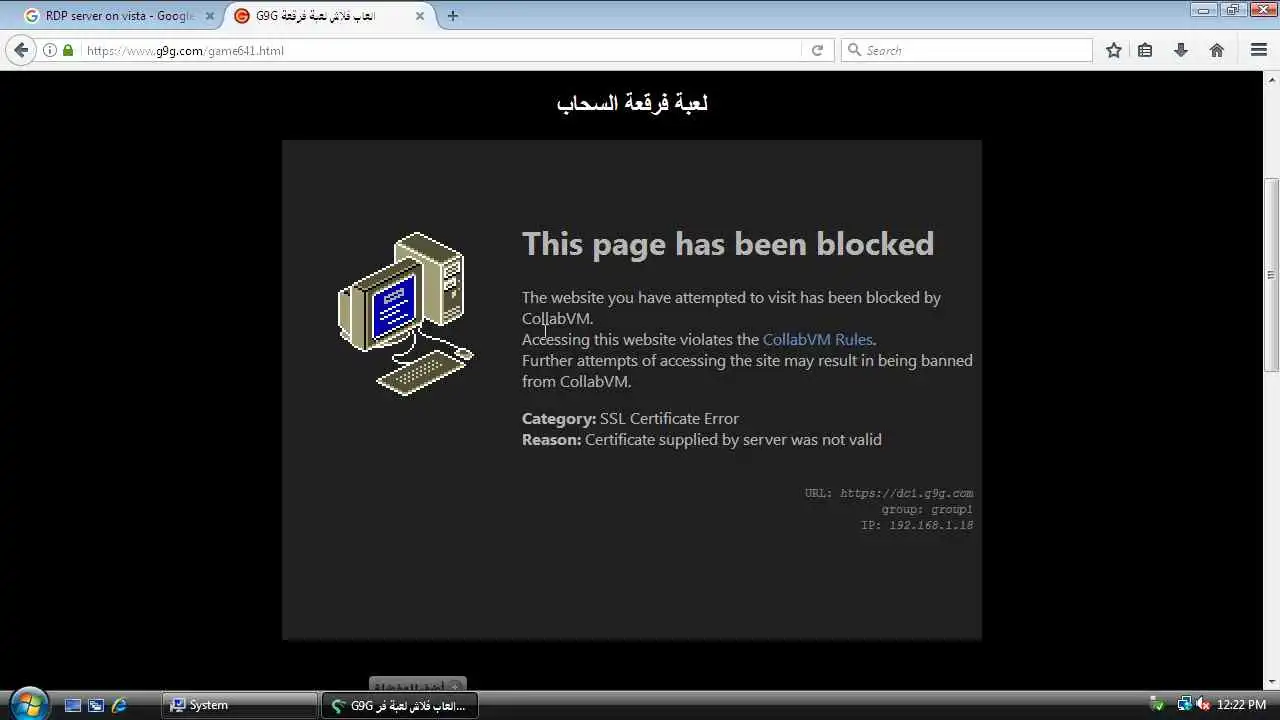Open the hamburger menu in Firefox
The width and height of the screenshot is (1280, 720).
click(1259, 50)
